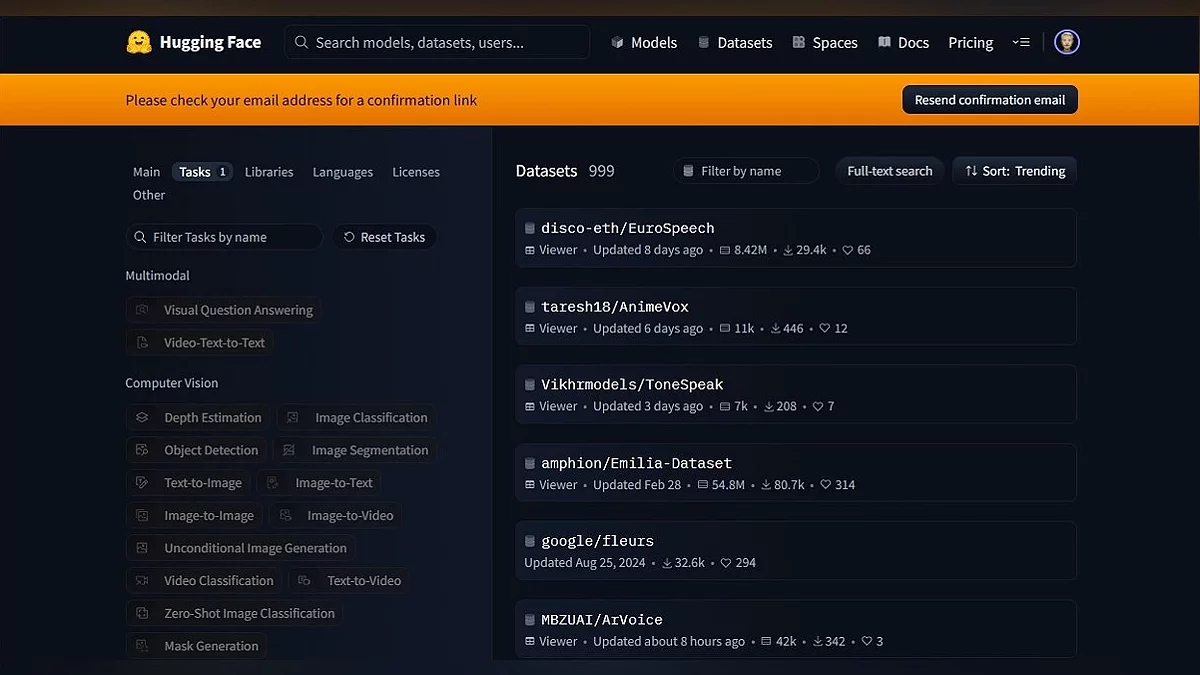1200x675 pixels.
Task: Click the Models cube icon in navbar
Action: pyautogui.click(x=618, y=43)
